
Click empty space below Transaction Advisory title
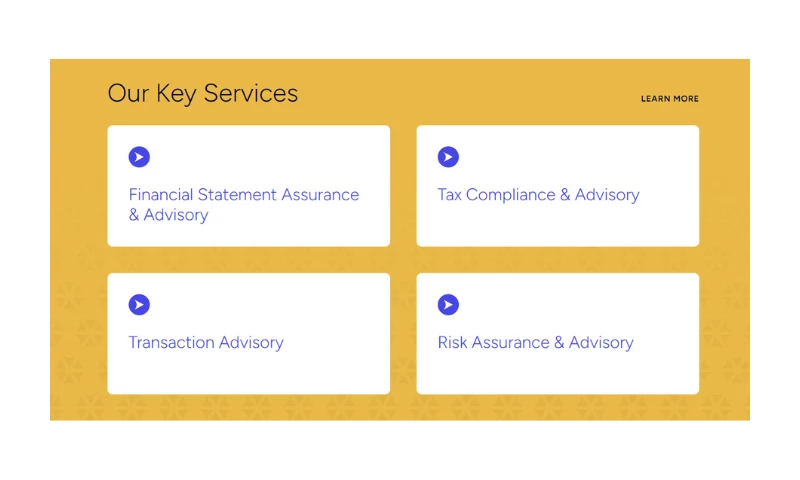[248, 374]
